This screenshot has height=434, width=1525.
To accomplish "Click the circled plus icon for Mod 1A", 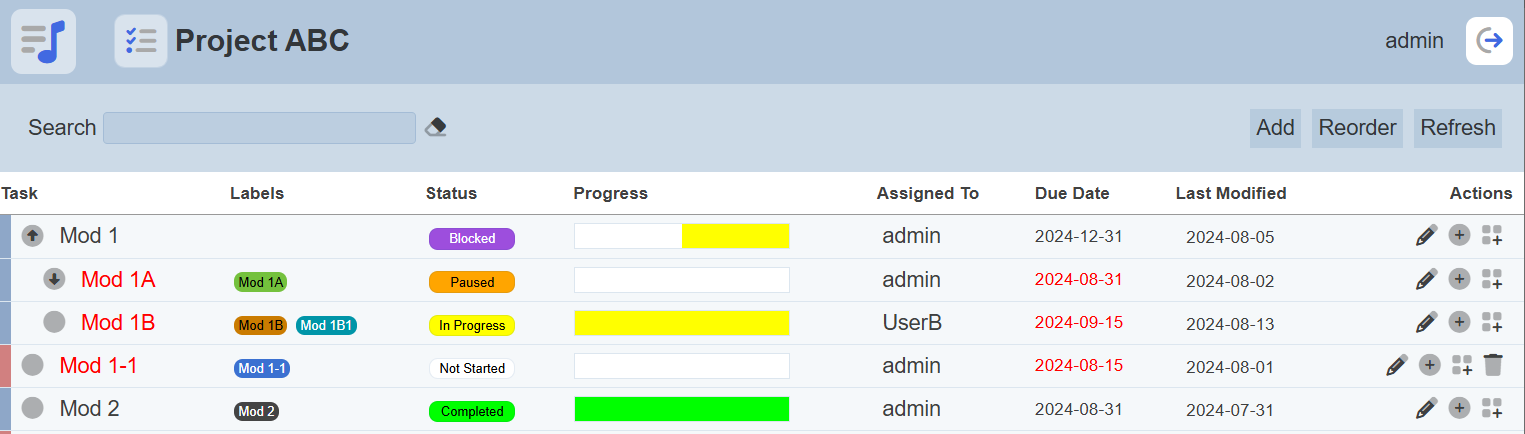I will point(1459,279).
